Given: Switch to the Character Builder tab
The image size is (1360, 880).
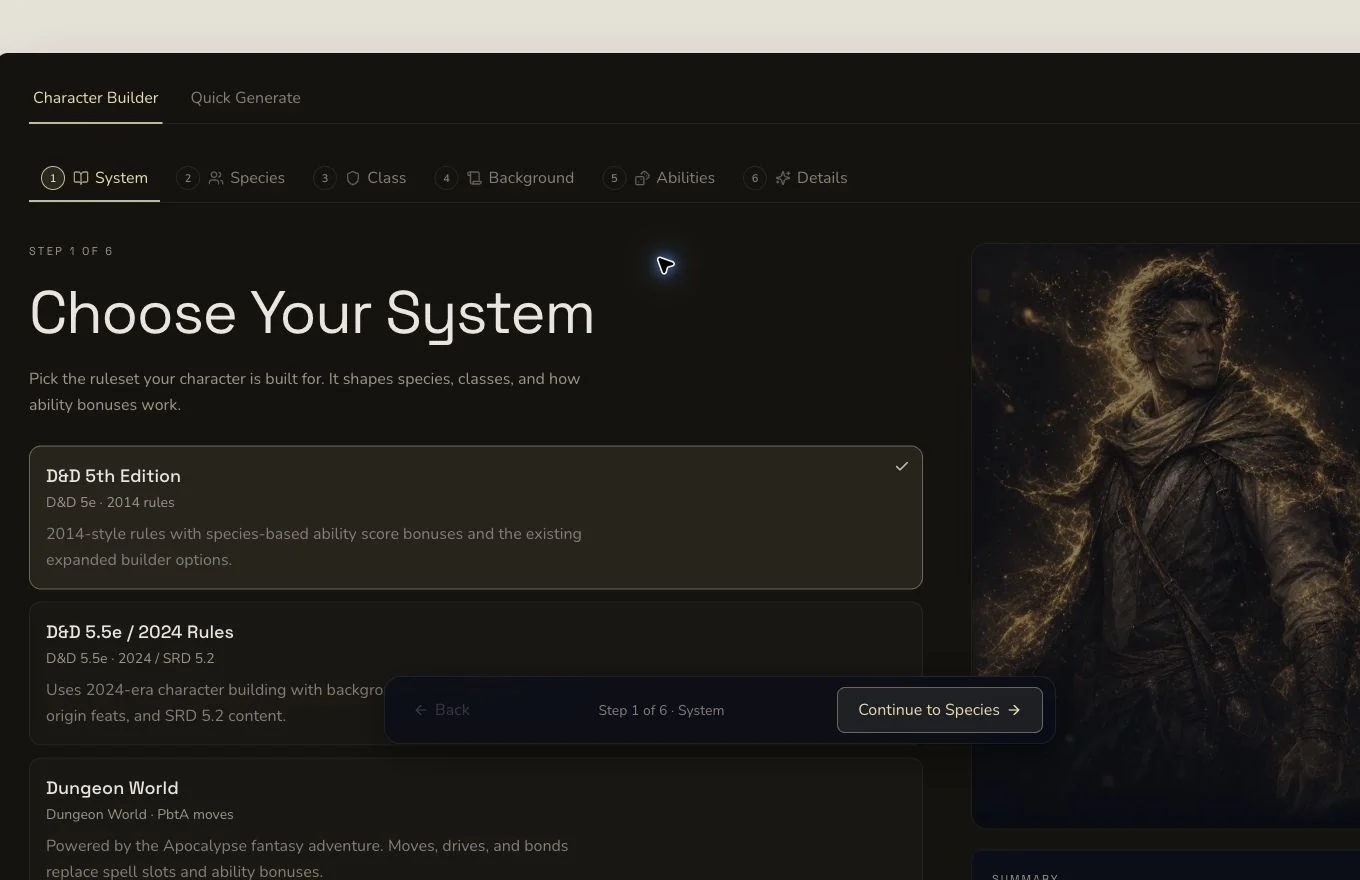Looking at the screenshot, I should coord(96,98).
